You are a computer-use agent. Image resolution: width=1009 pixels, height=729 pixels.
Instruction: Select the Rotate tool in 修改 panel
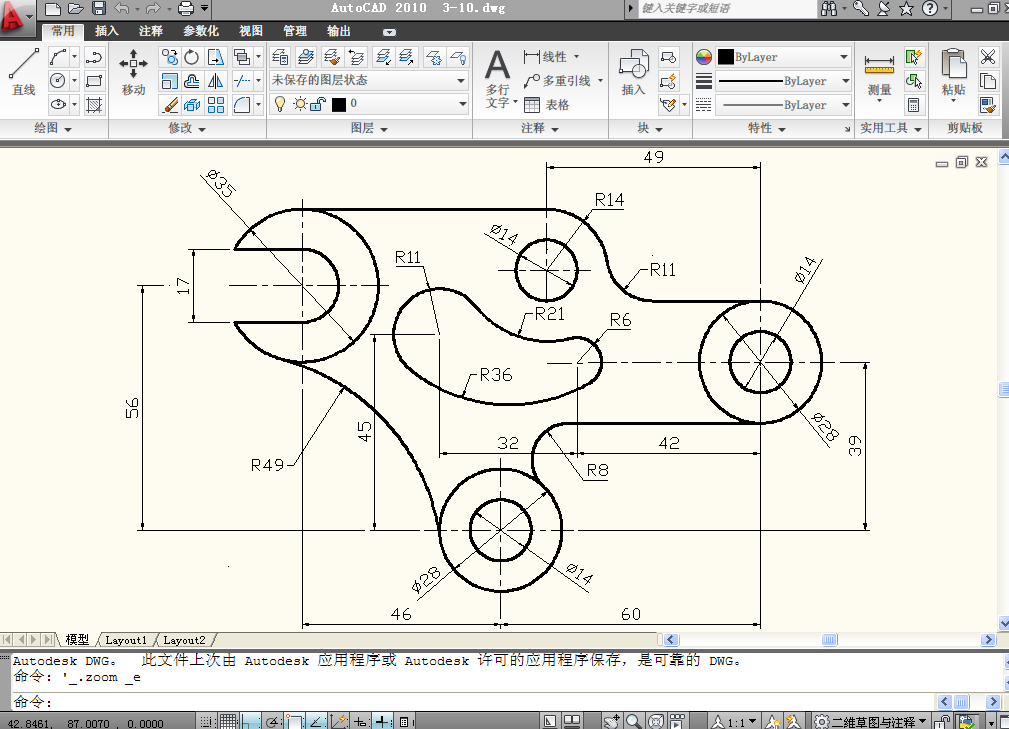(191, 57)
